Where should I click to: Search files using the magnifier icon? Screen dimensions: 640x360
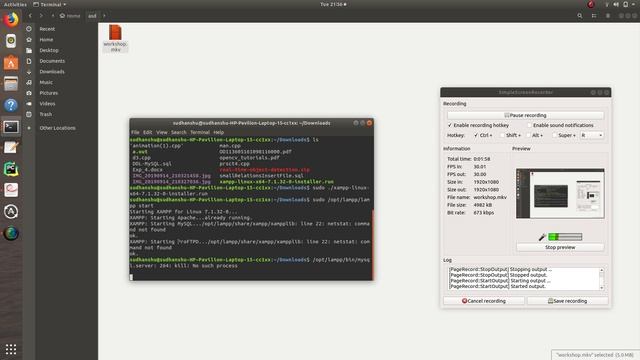click(580, 16)
